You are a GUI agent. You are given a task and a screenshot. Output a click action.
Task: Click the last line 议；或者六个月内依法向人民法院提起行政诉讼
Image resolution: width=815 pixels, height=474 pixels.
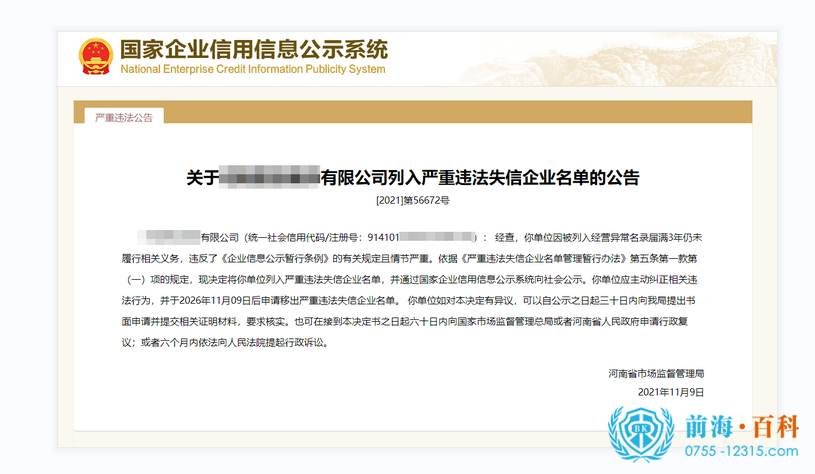(x=225, y=343)
